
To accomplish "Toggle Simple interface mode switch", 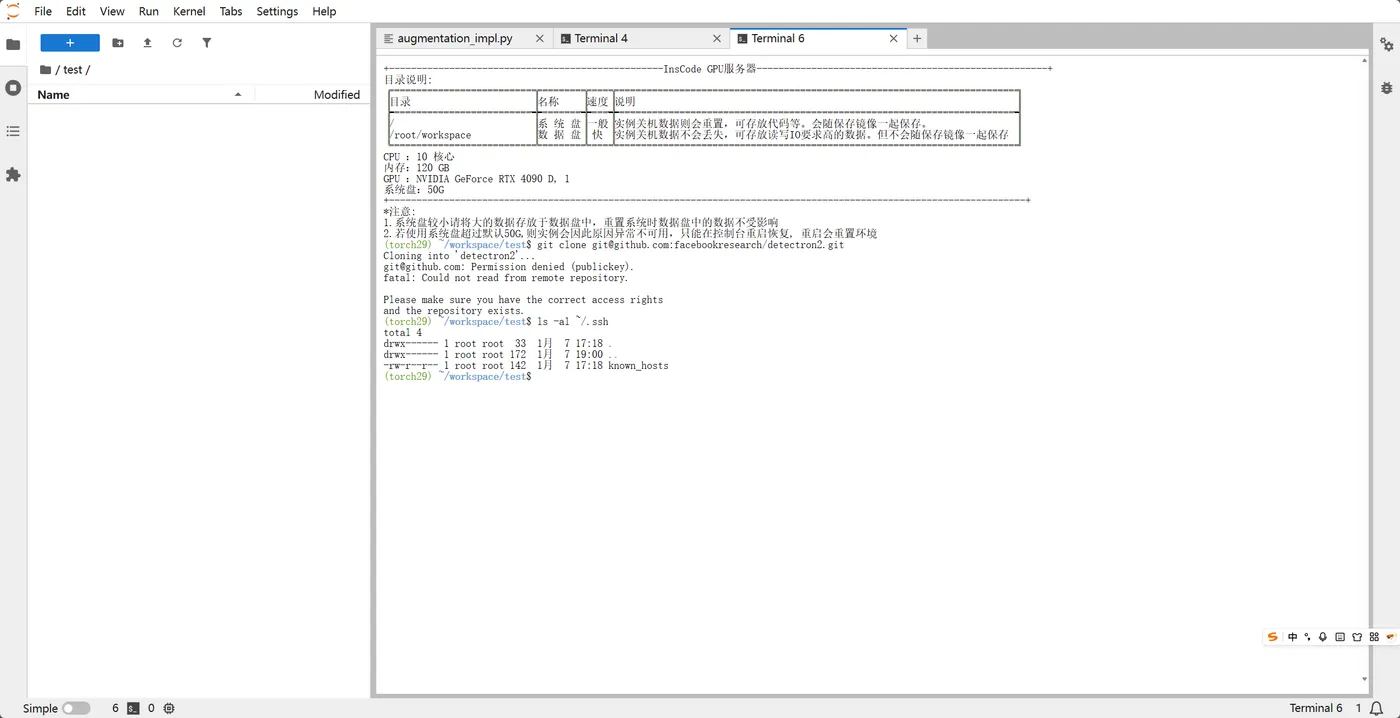I will click(x=76, y=708).
